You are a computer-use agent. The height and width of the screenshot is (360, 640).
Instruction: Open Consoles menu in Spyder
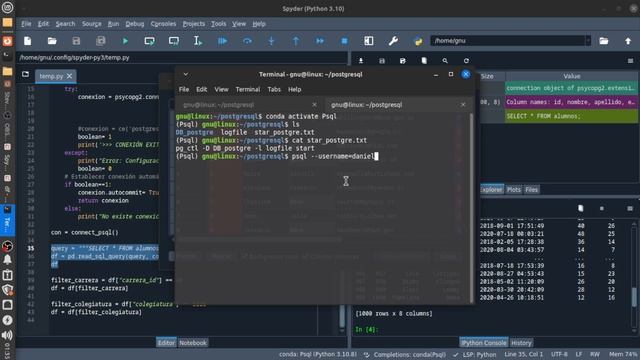[163, 24]
